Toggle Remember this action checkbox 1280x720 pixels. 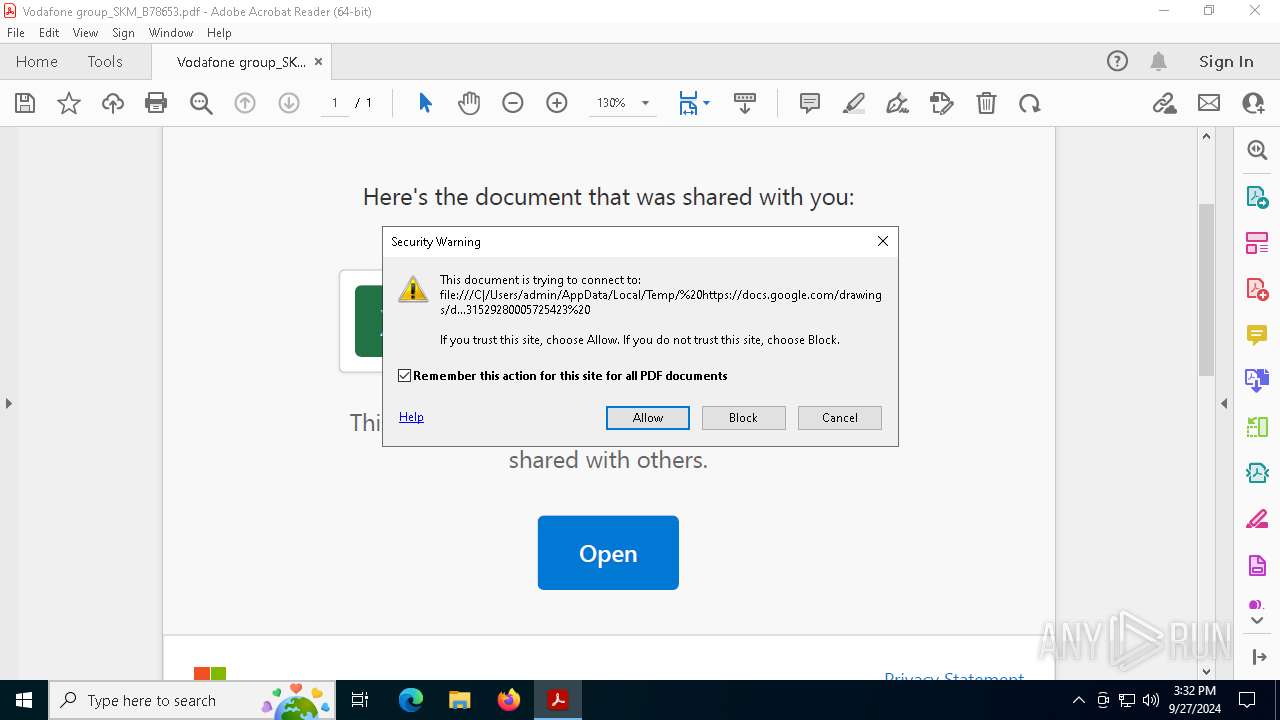point(404,376)
